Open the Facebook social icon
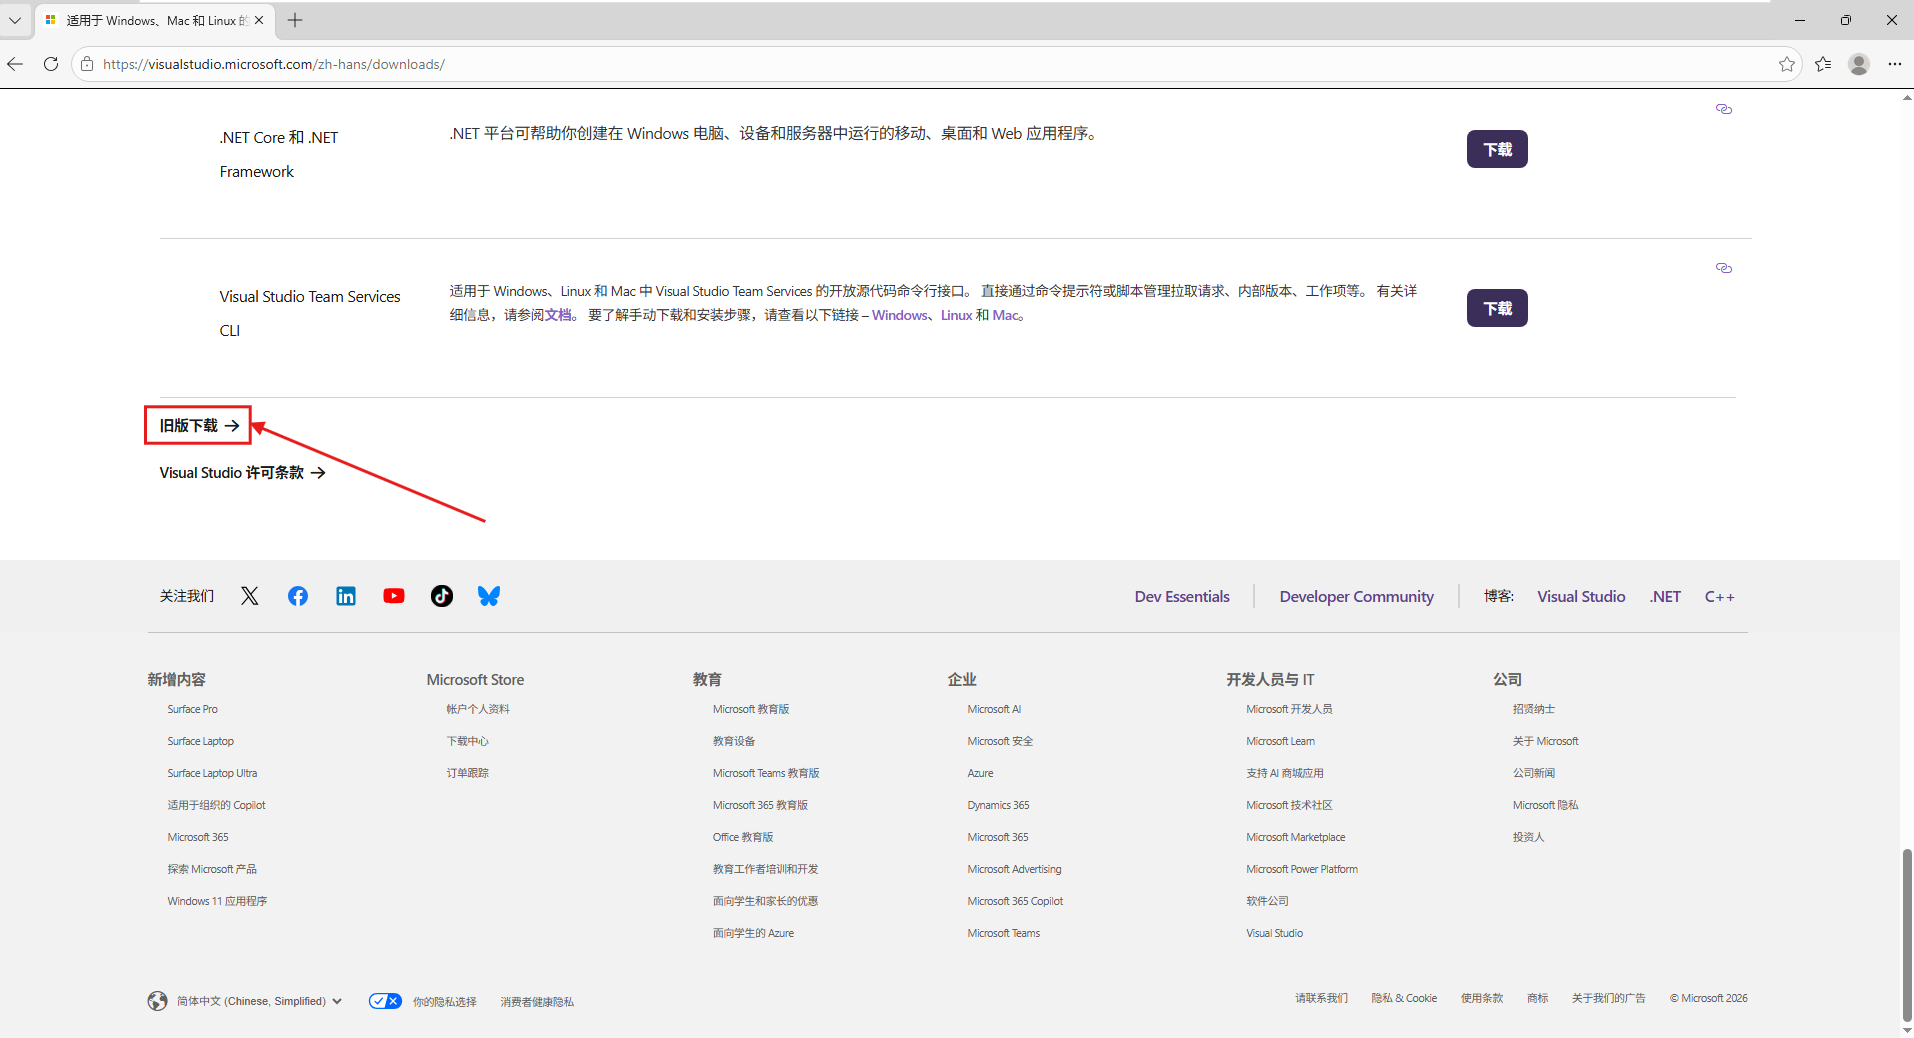 [x=298, y=596]
